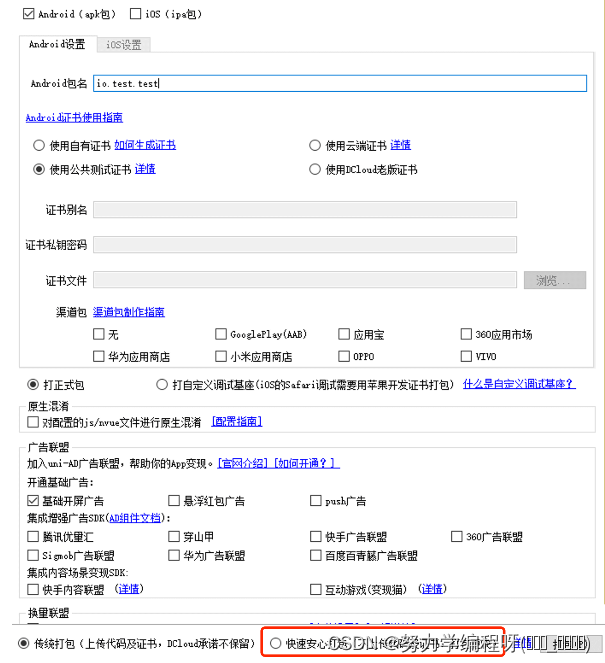The height and width of the screenshot is (663, 605).
Task: Select the 打正式包 radio button
Action: (33, 385)
